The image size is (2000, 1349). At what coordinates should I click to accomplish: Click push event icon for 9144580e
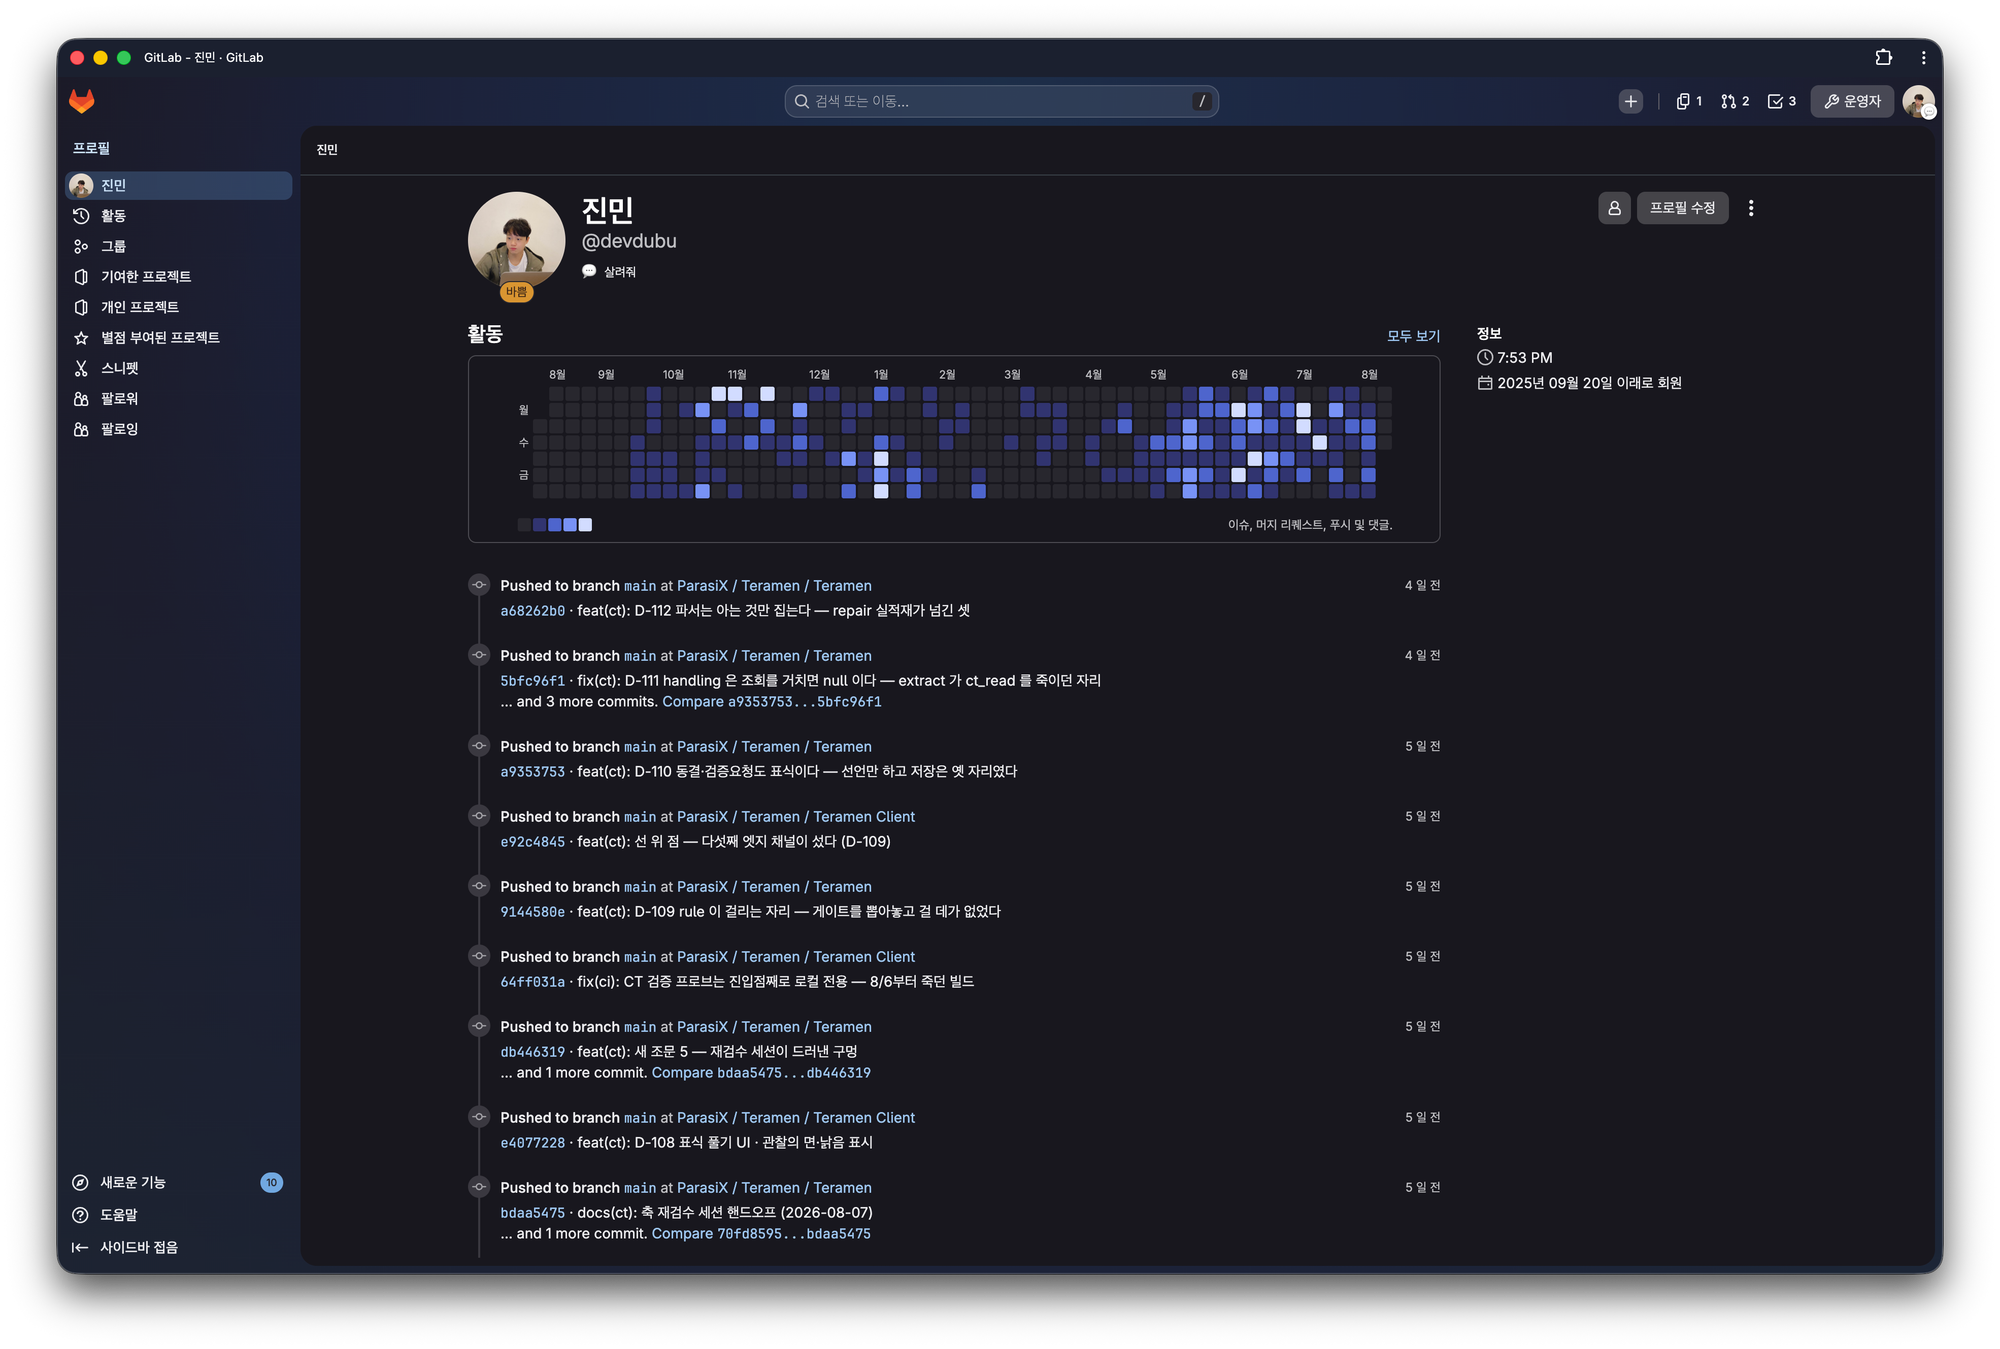click(479, 886)
